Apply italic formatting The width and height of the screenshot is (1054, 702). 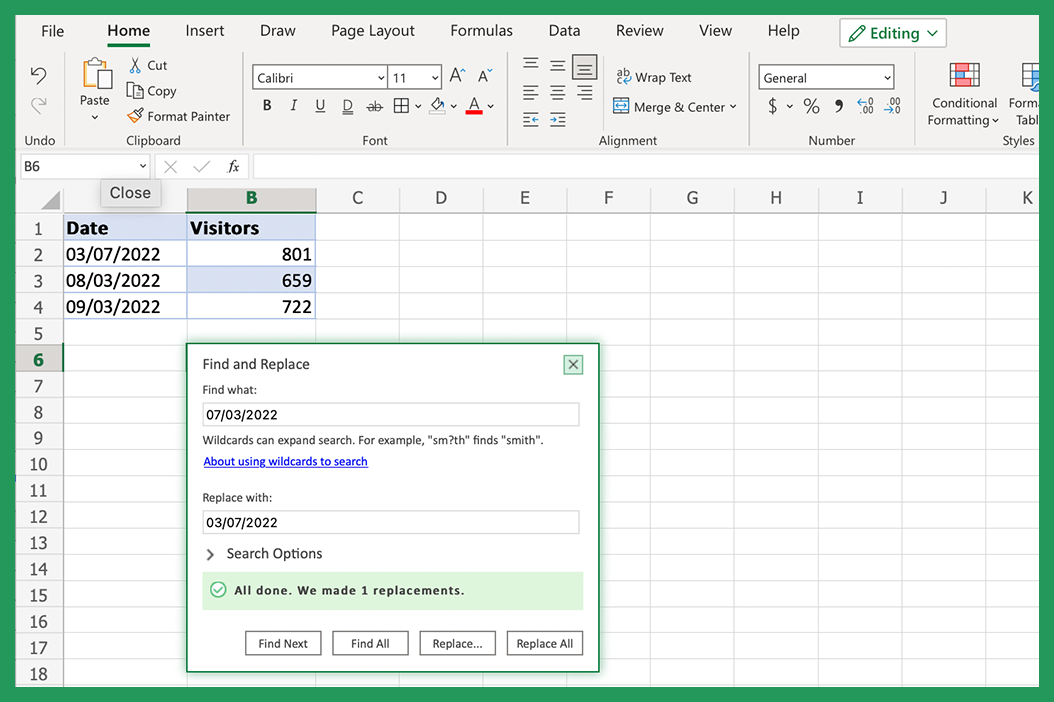293,106
